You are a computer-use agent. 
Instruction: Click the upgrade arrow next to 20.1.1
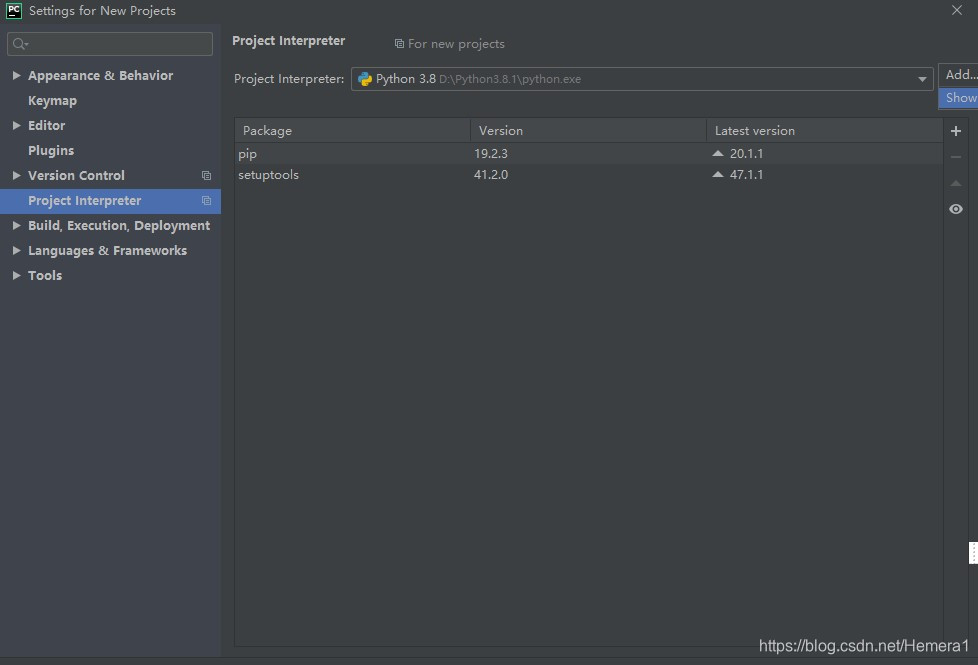[x=718, y=153]
